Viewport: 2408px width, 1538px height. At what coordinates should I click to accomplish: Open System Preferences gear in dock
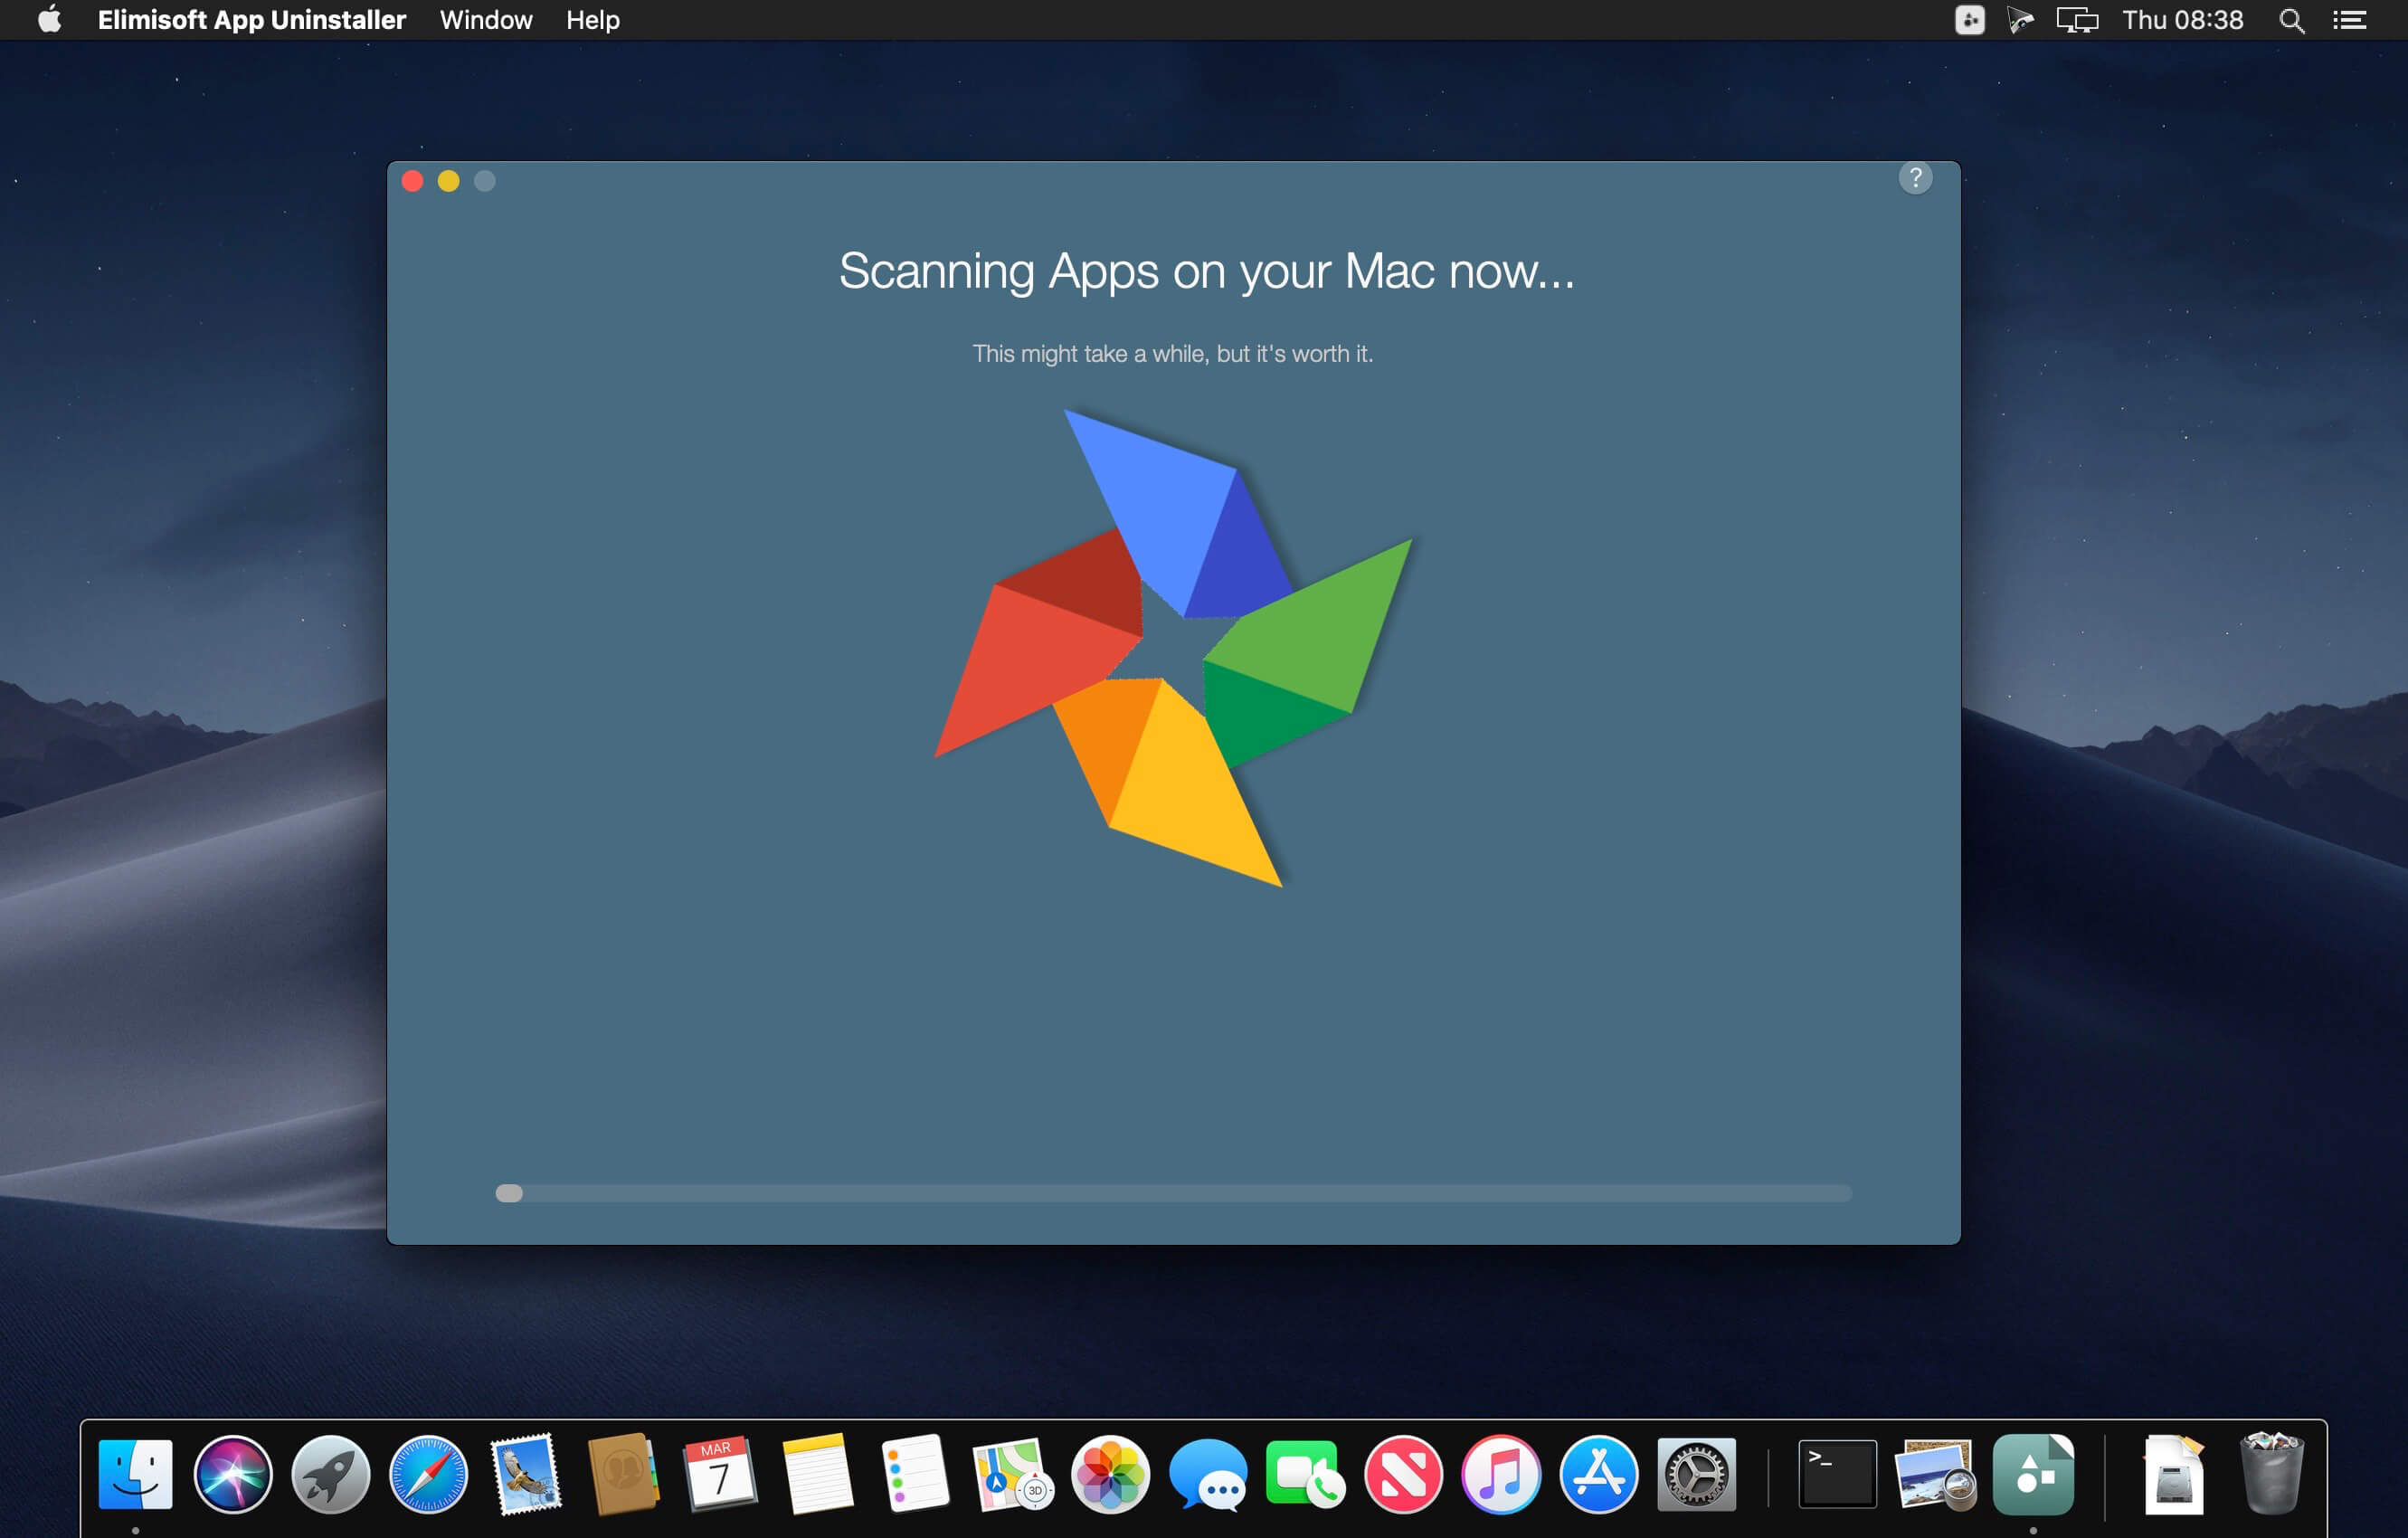tap(1696, 1474)
